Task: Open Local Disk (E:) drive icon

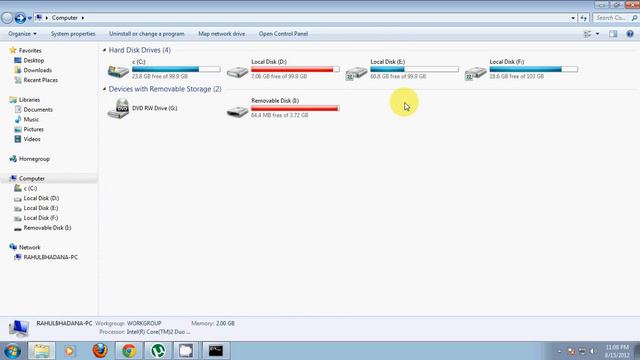Action: click(356, 73)
